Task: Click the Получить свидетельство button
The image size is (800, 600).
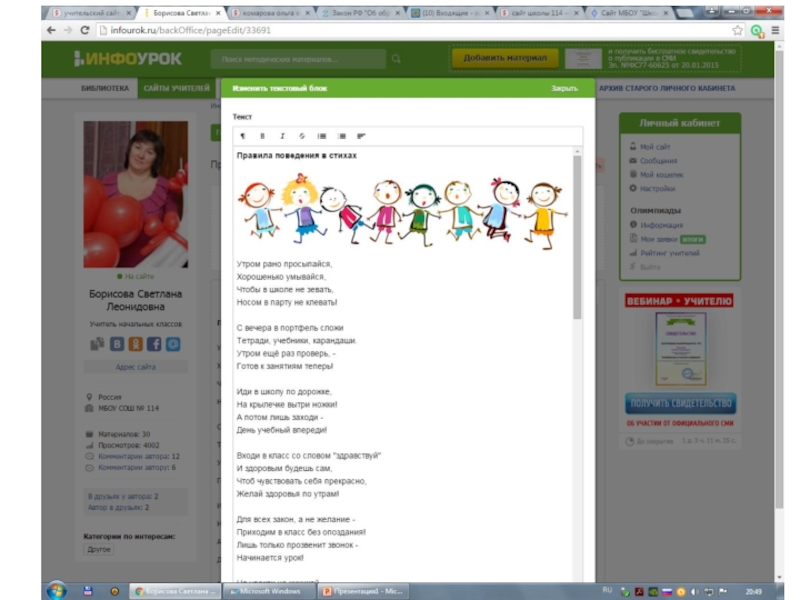Action: (x=680, y=404)
